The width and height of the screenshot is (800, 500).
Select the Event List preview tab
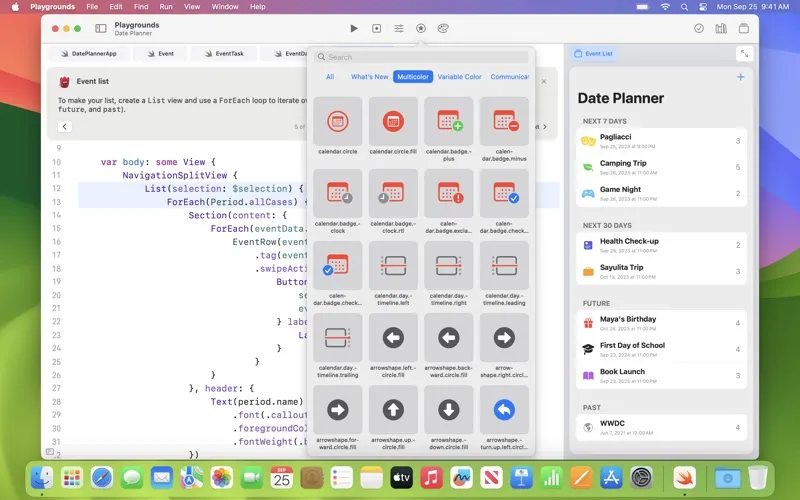(x=593, y=54)
